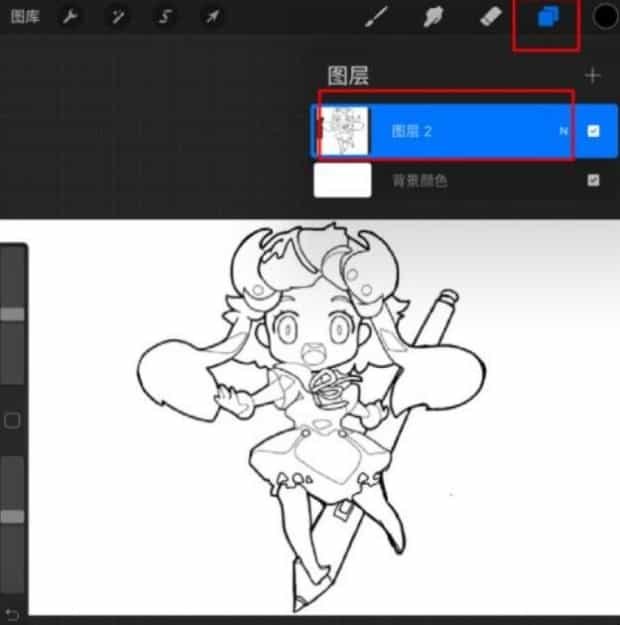Activate the Selection S-shaped tool
This screenshot has height=625, width=620.
165,17
